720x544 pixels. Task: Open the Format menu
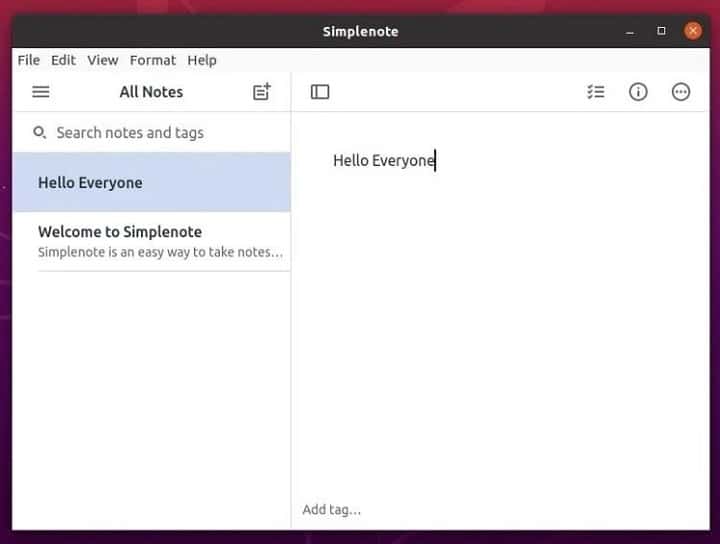click(152, 60)
